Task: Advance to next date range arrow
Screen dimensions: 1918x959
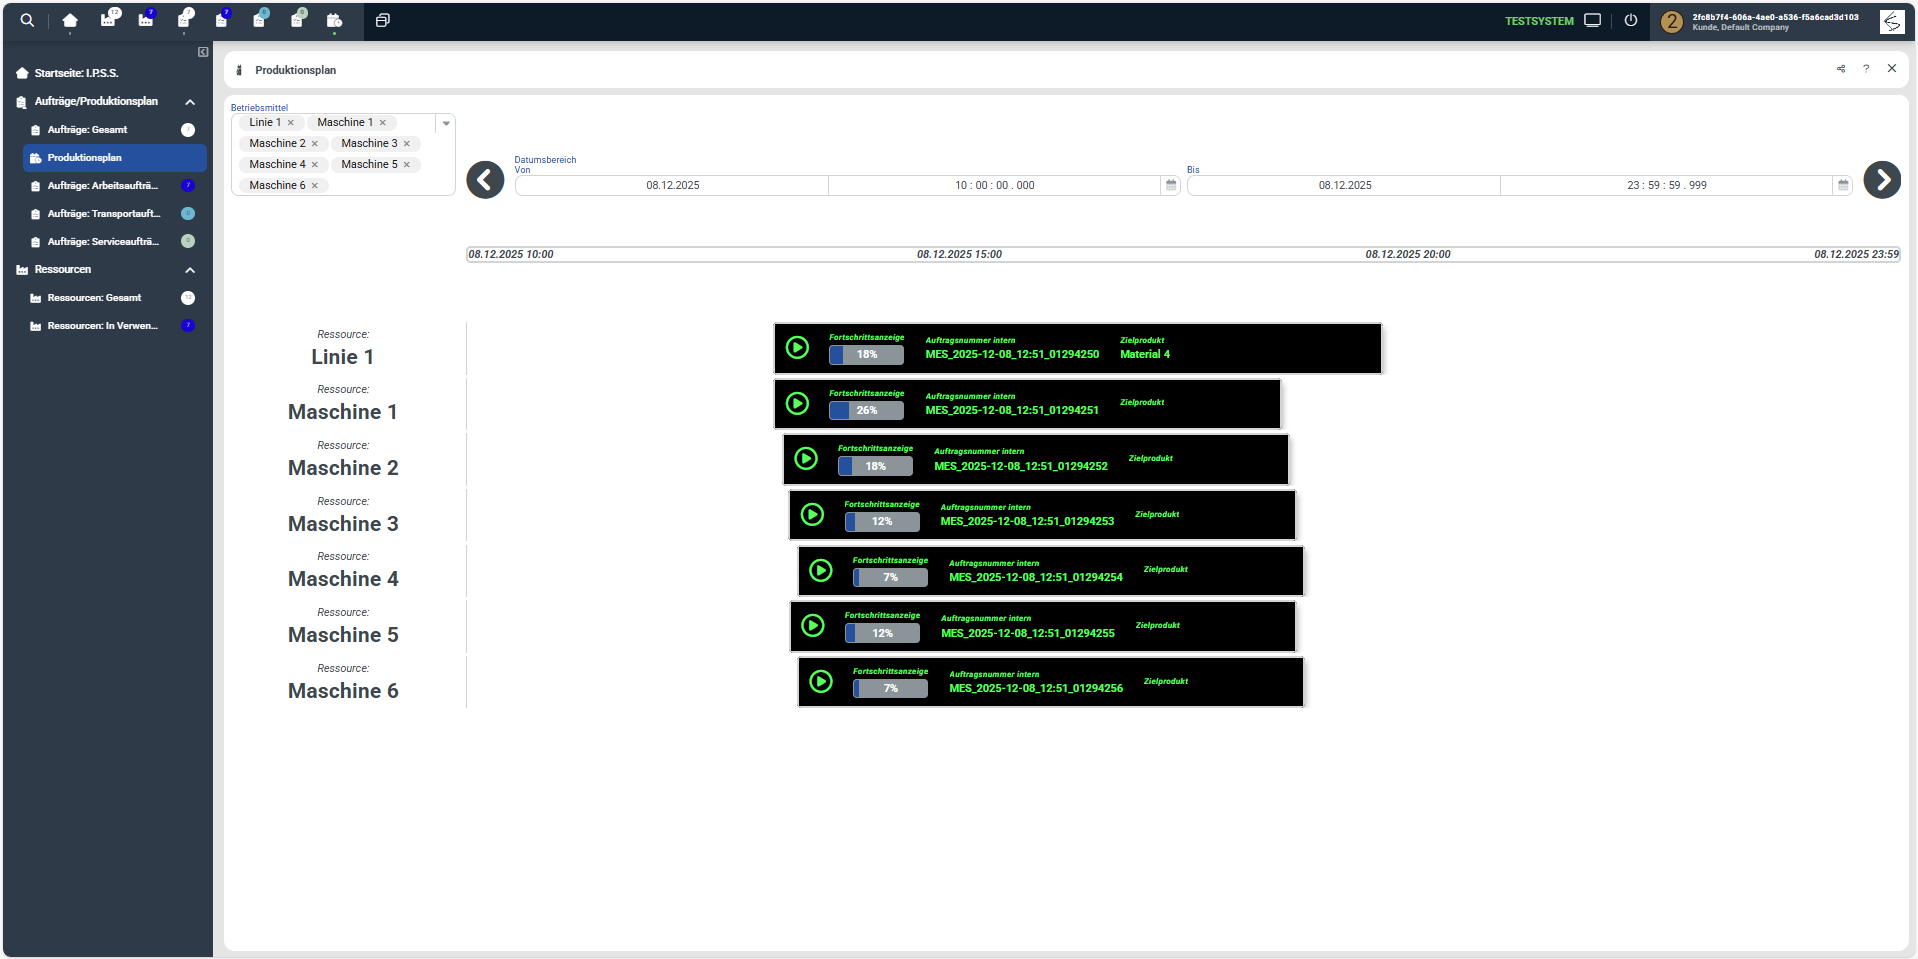Action: point(1881,180)
